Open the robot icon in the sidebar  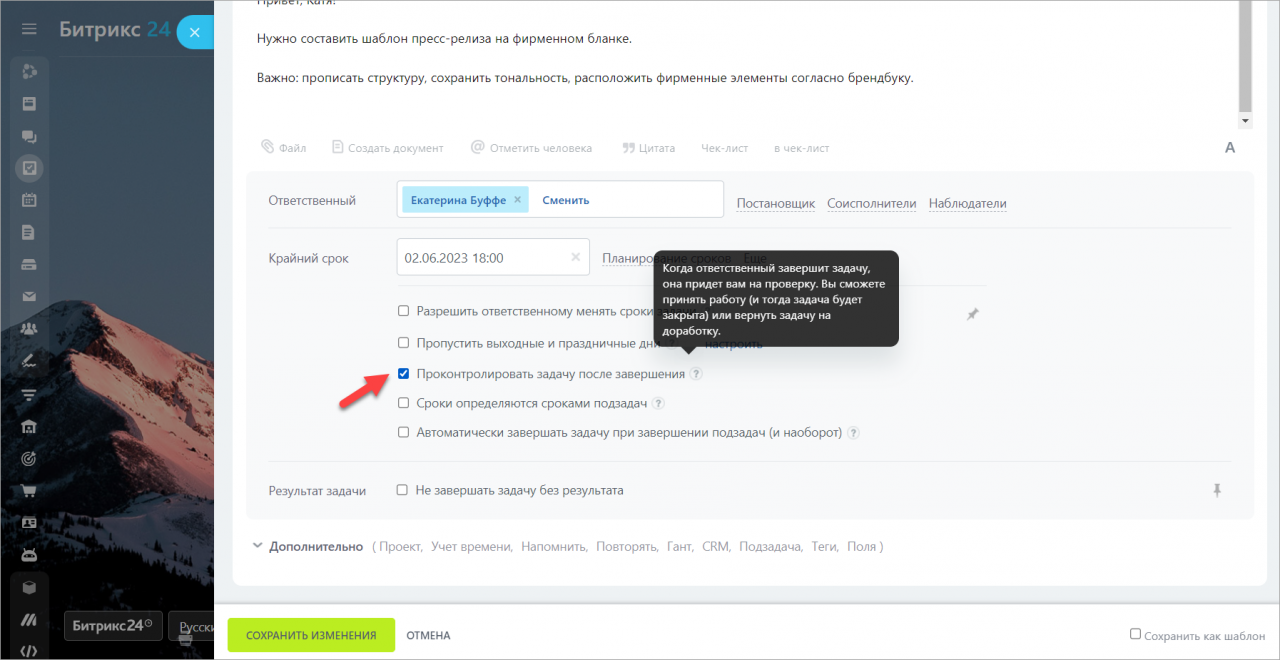tap(29, 555)
